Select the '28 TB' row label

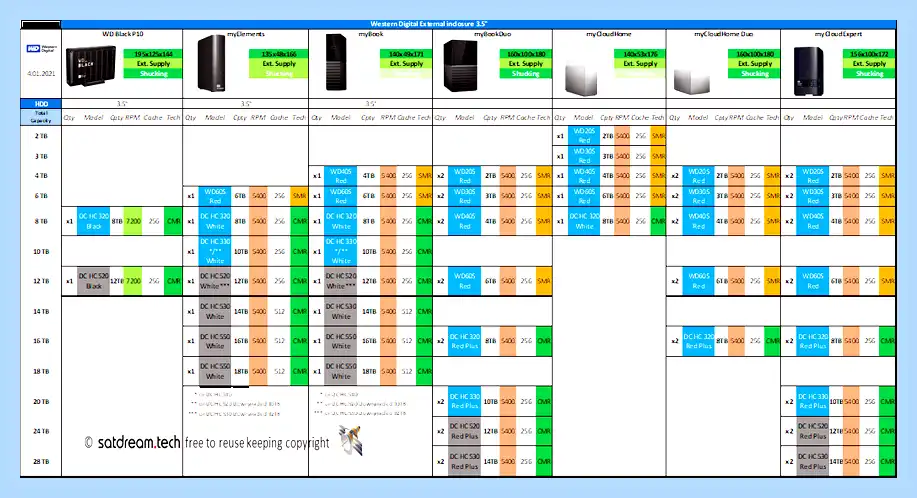[41, 461]
